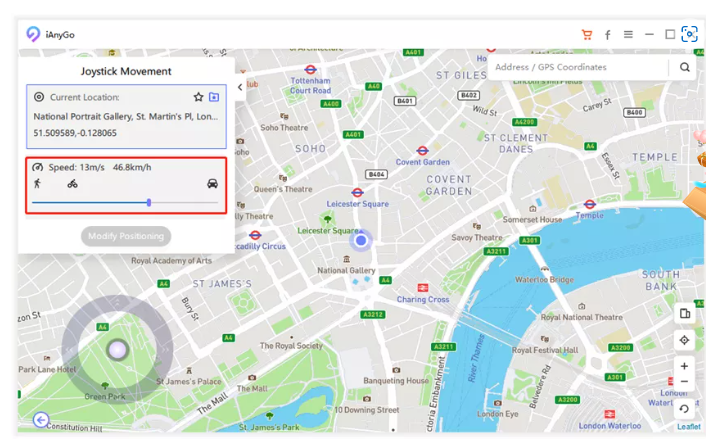Click the device/import icon on map sidebar
Screen dimensions: 706x448
tap(684, 313)
